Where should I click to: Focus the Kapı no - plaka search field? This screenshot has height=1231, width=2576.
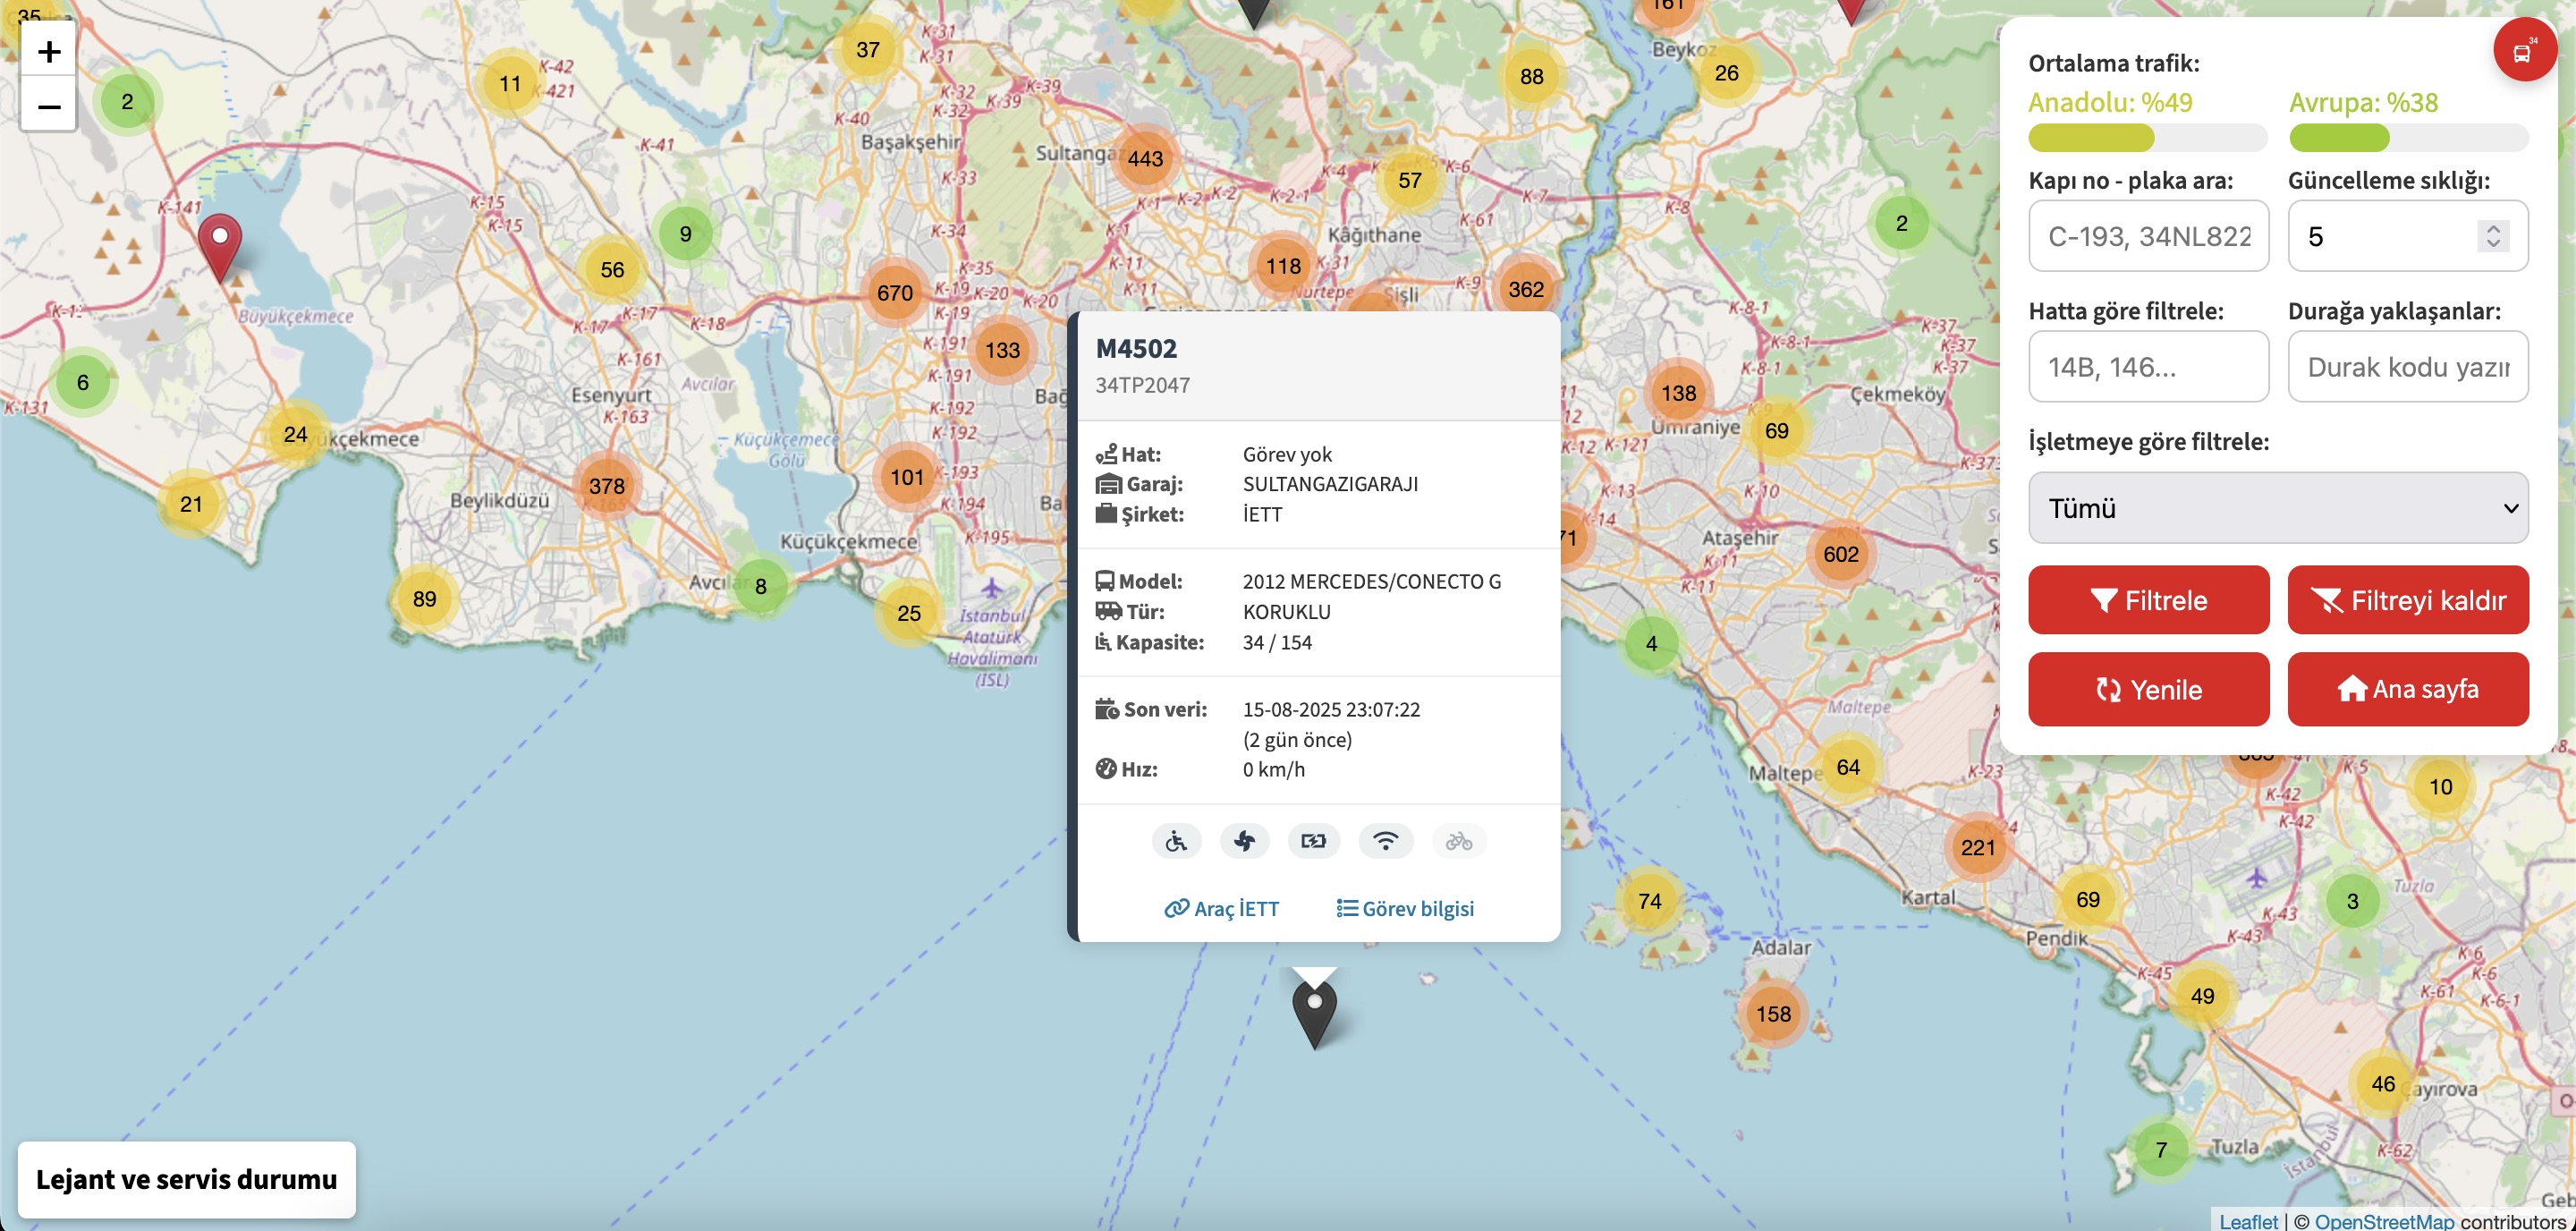(x=2148, y=236)
